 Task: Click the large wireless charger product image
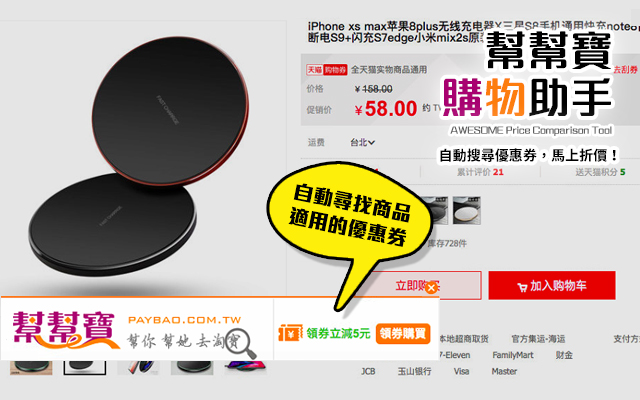pos(139,157)
